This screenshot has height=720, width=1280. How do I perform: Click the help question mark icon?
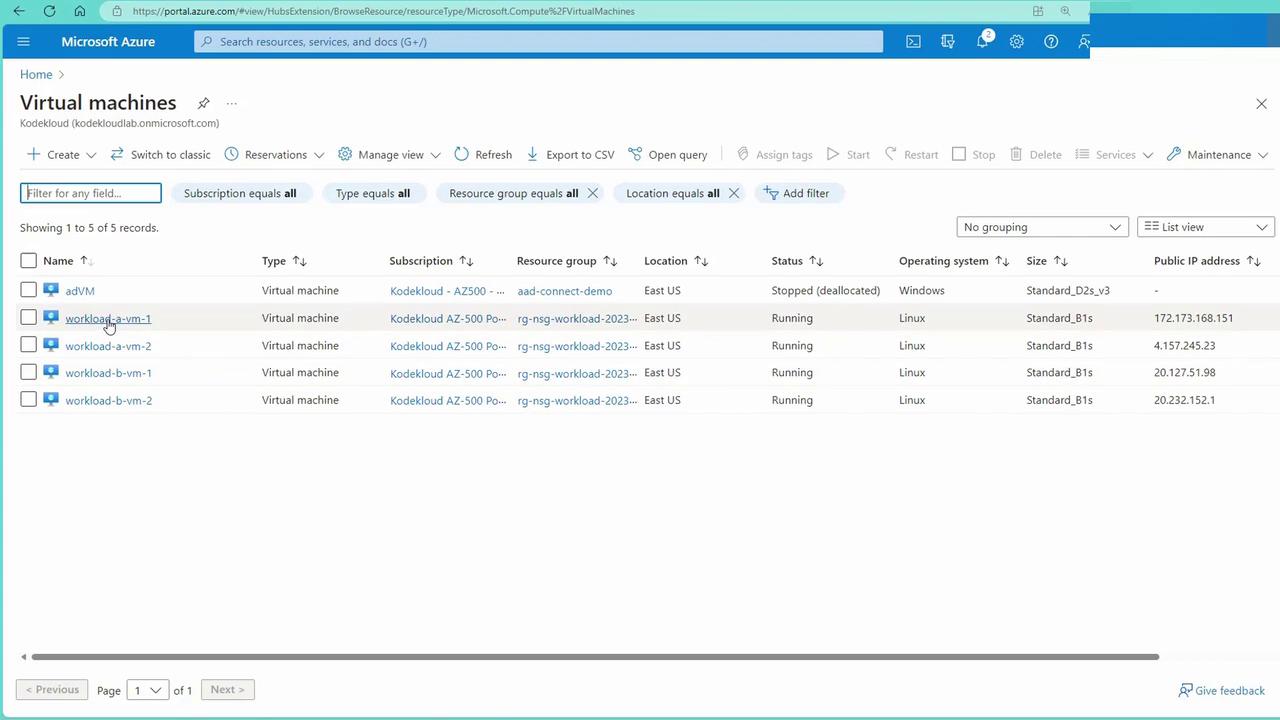[1051, 42]
